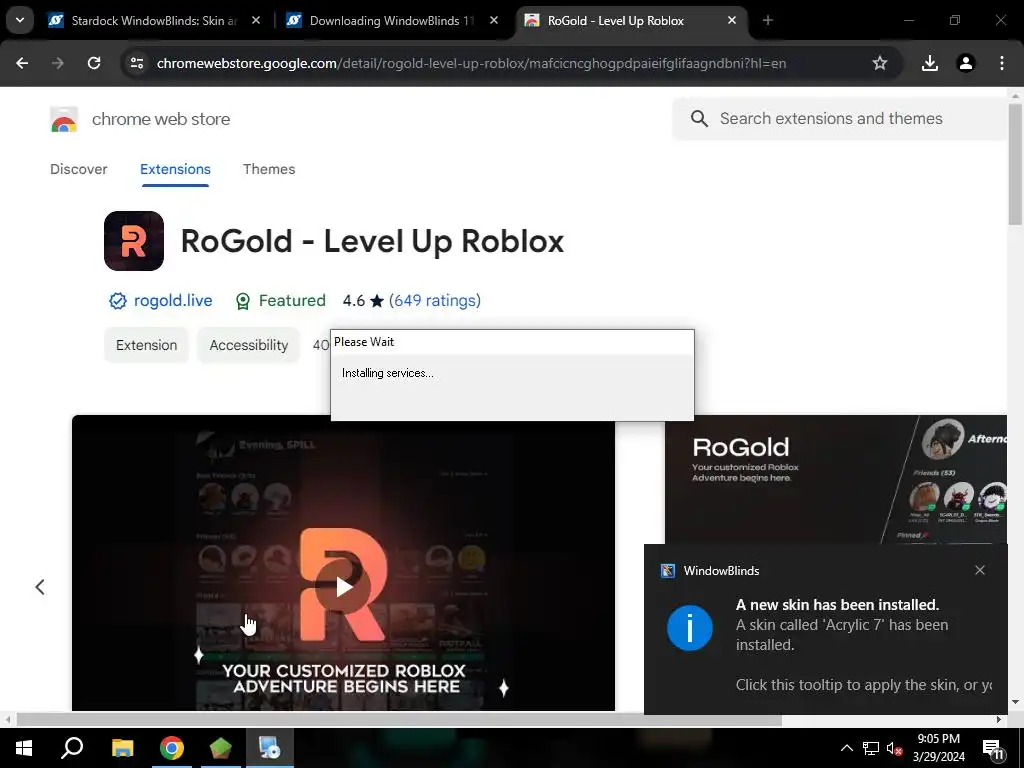The image size is (1024, 768).
Task: Switch to Downloading WindowBlinds 11 tab
Action: 392,21
